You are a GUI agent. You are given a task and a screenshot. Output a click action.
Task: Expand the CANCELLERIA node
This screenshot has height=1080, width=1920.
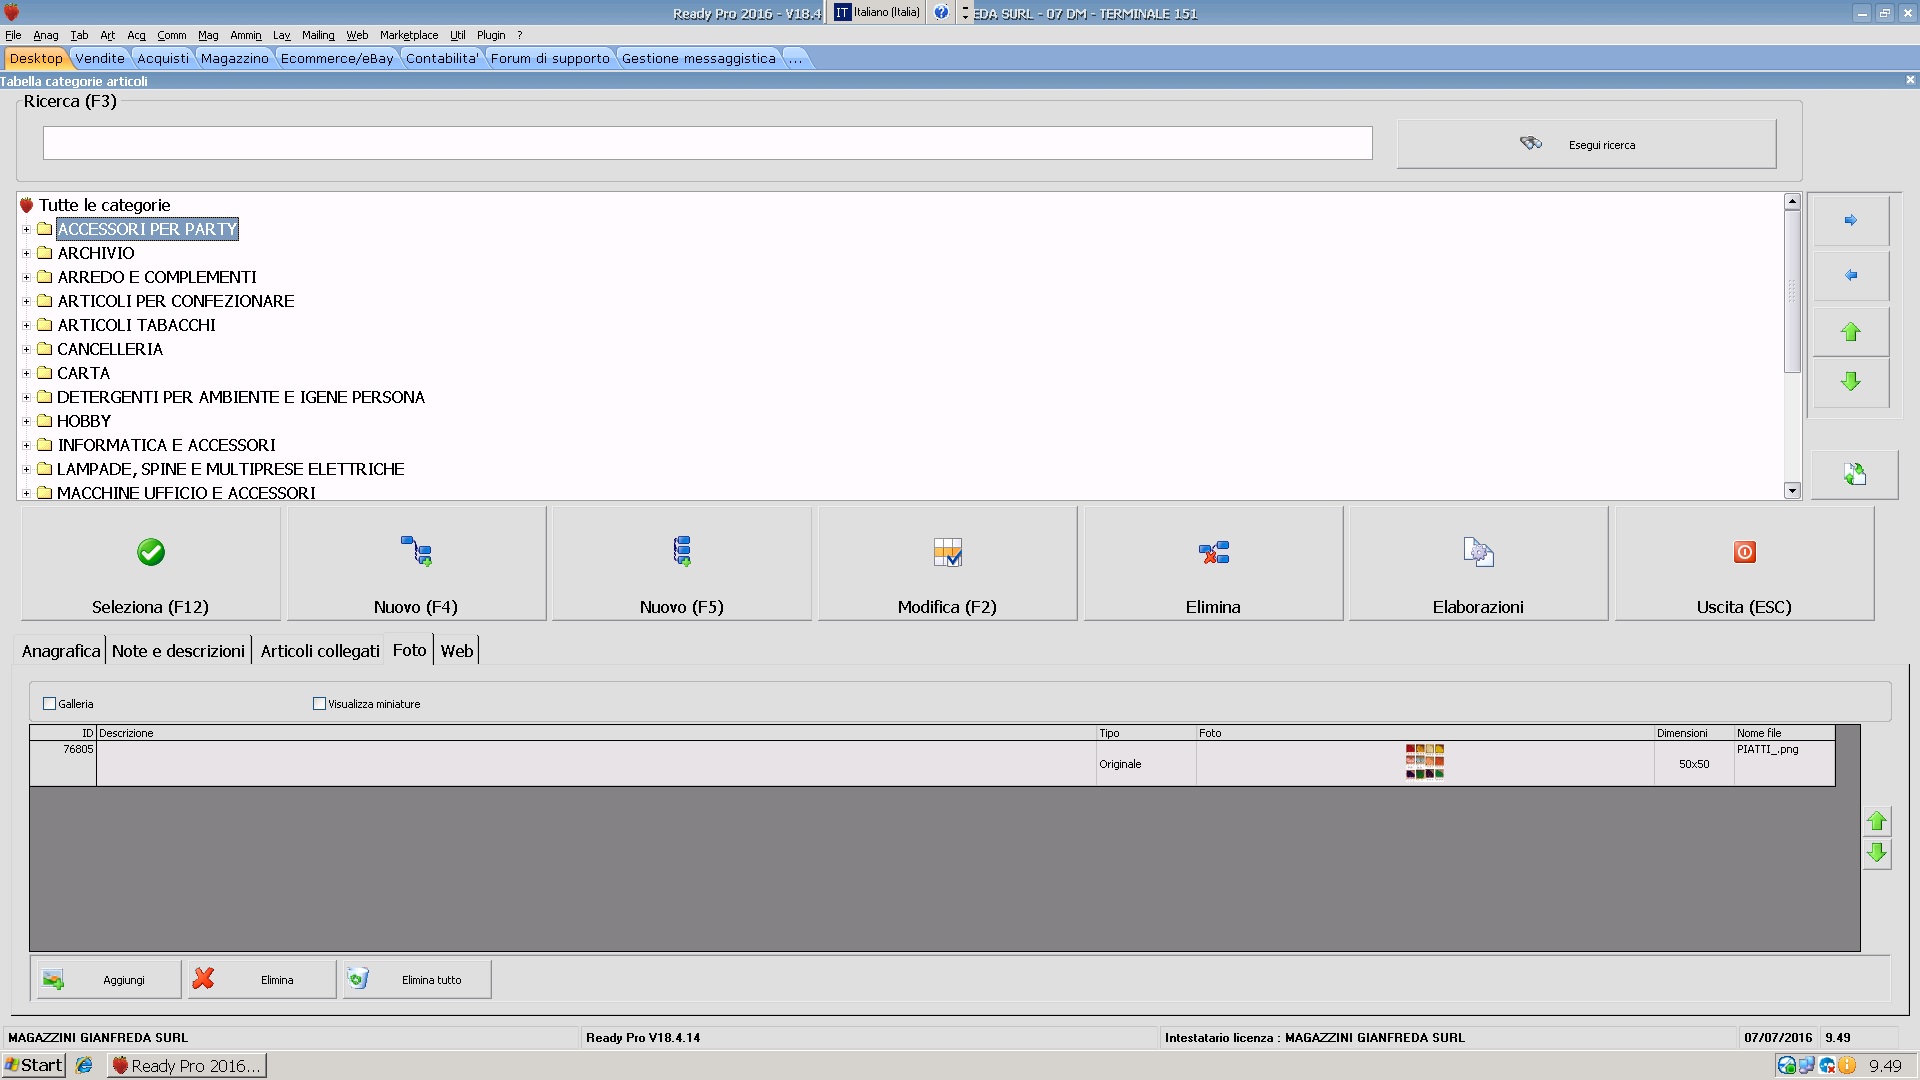point(26,349)
